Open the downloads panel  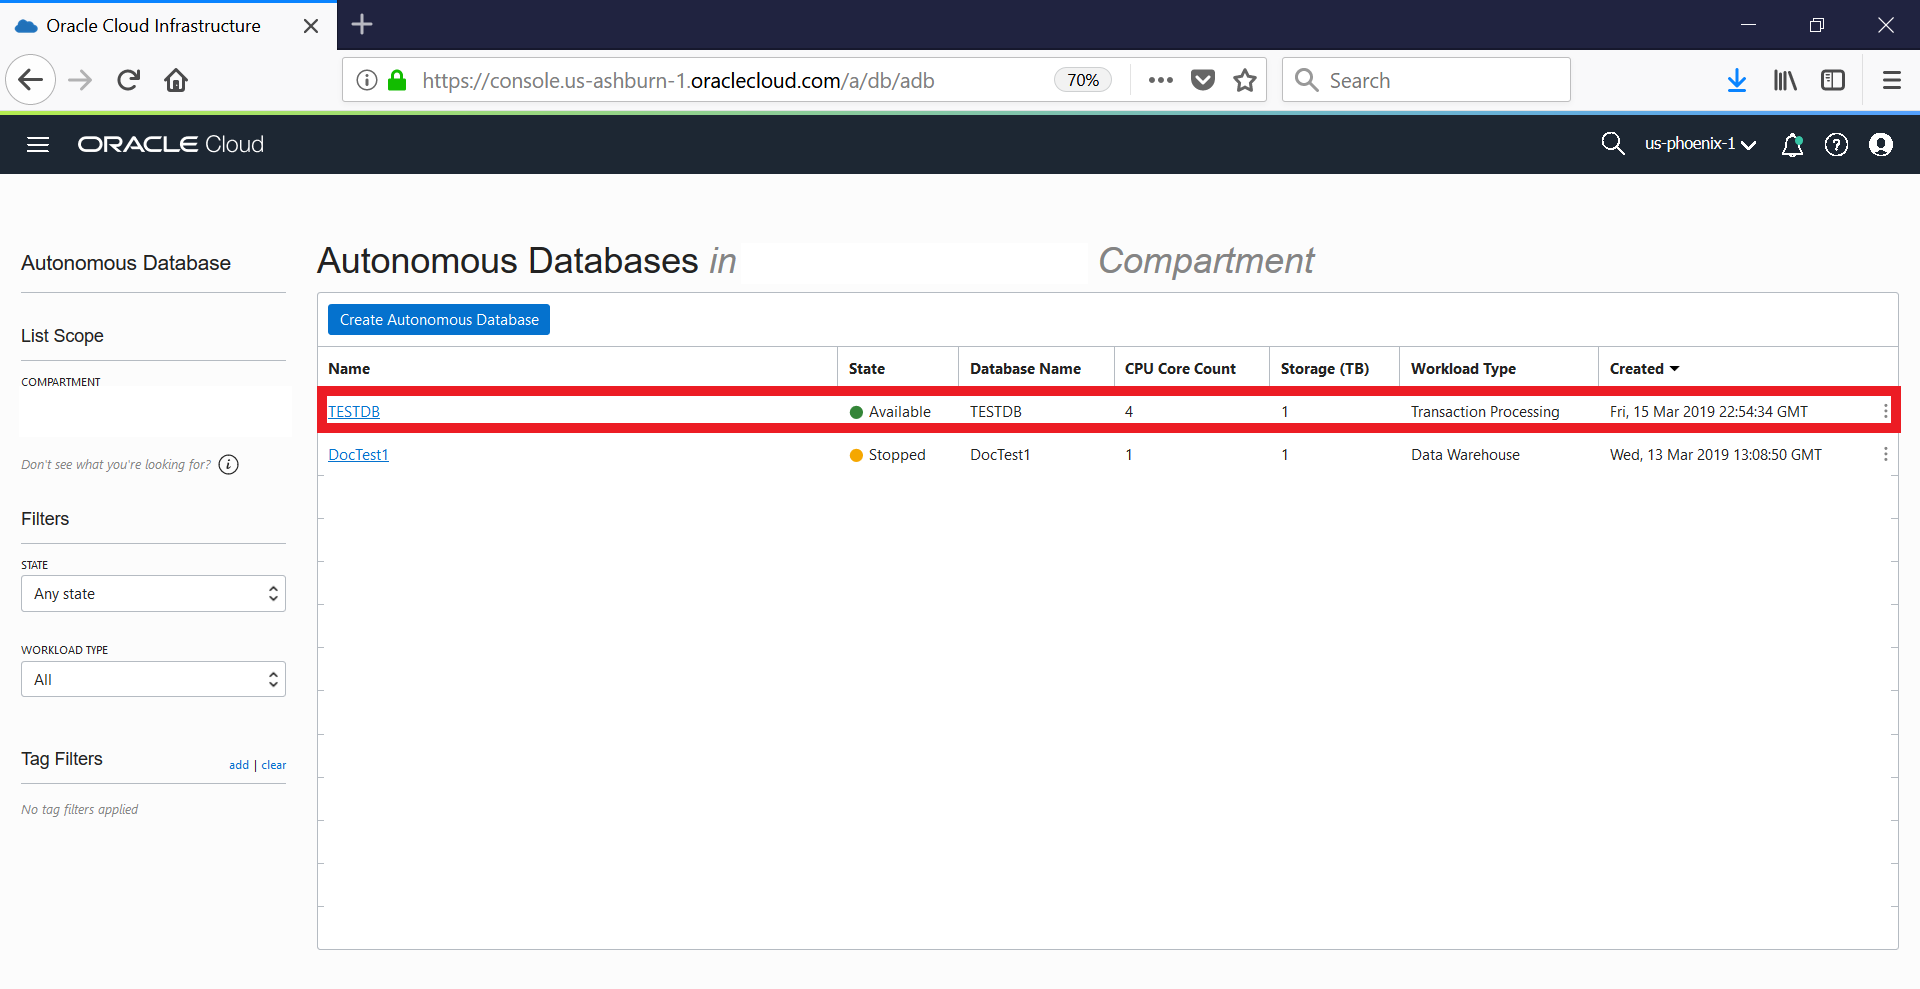point(1737,80)
